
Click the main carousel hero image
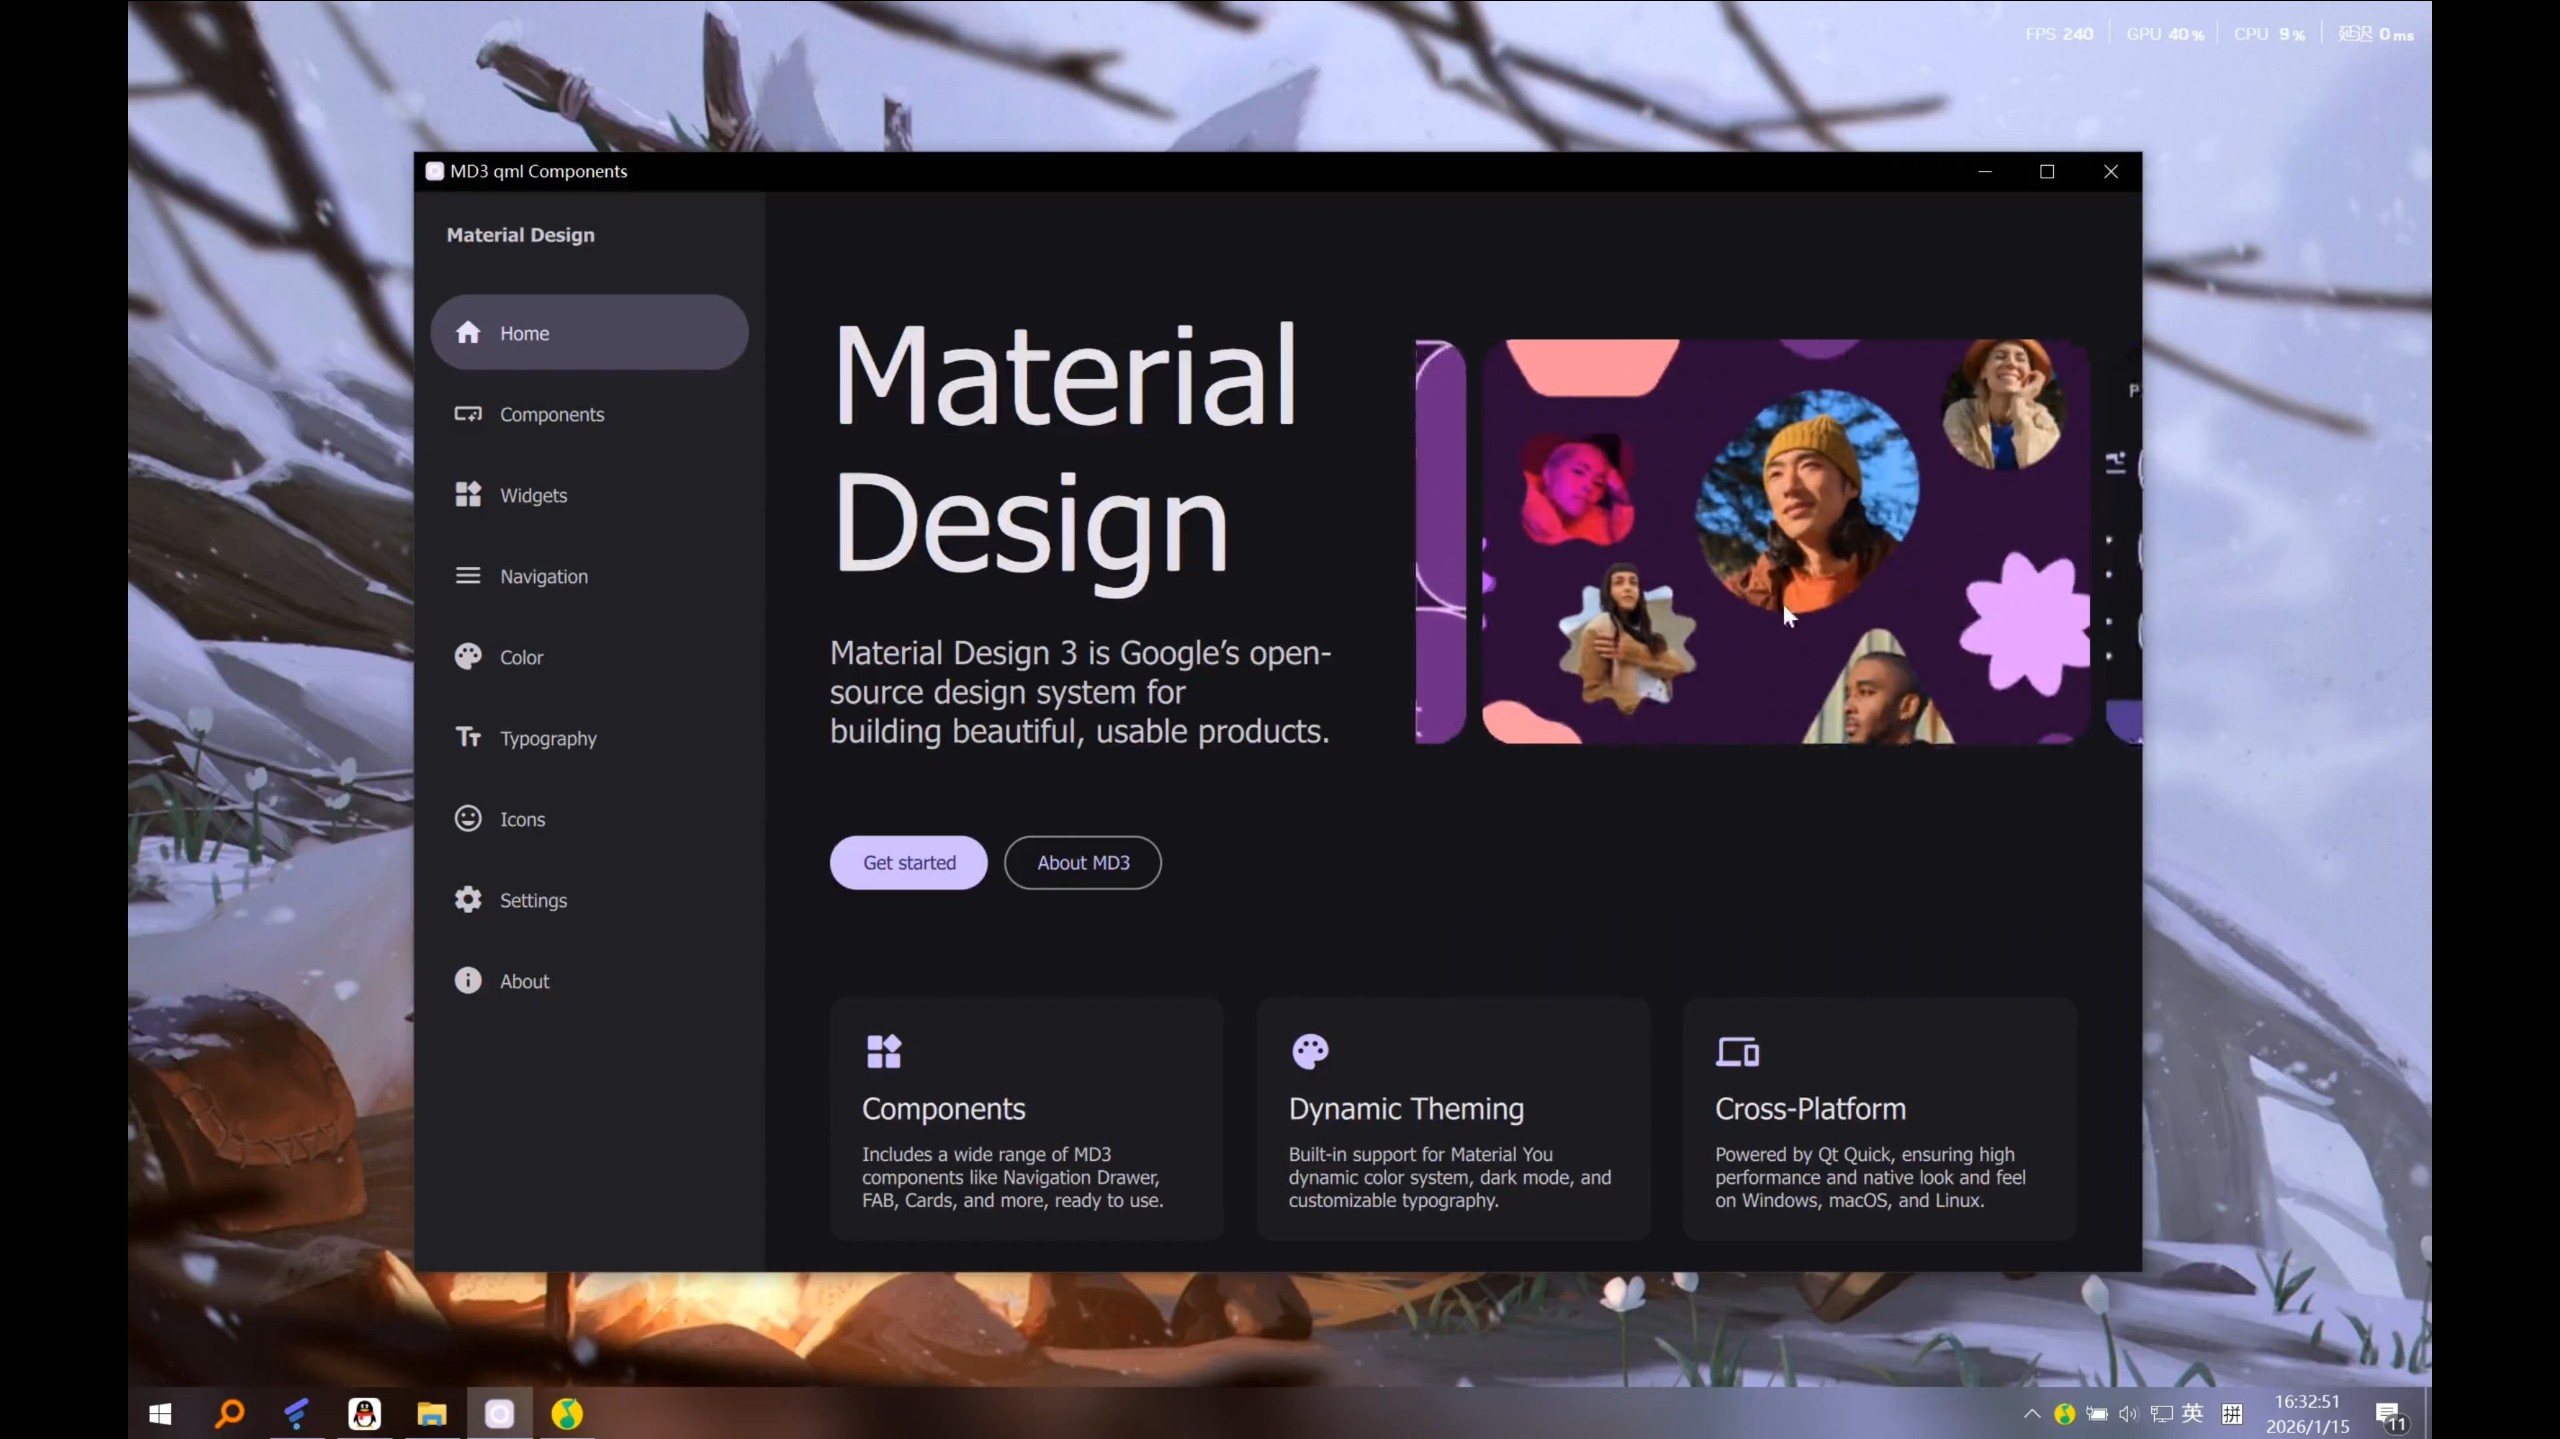[1785, 541]
